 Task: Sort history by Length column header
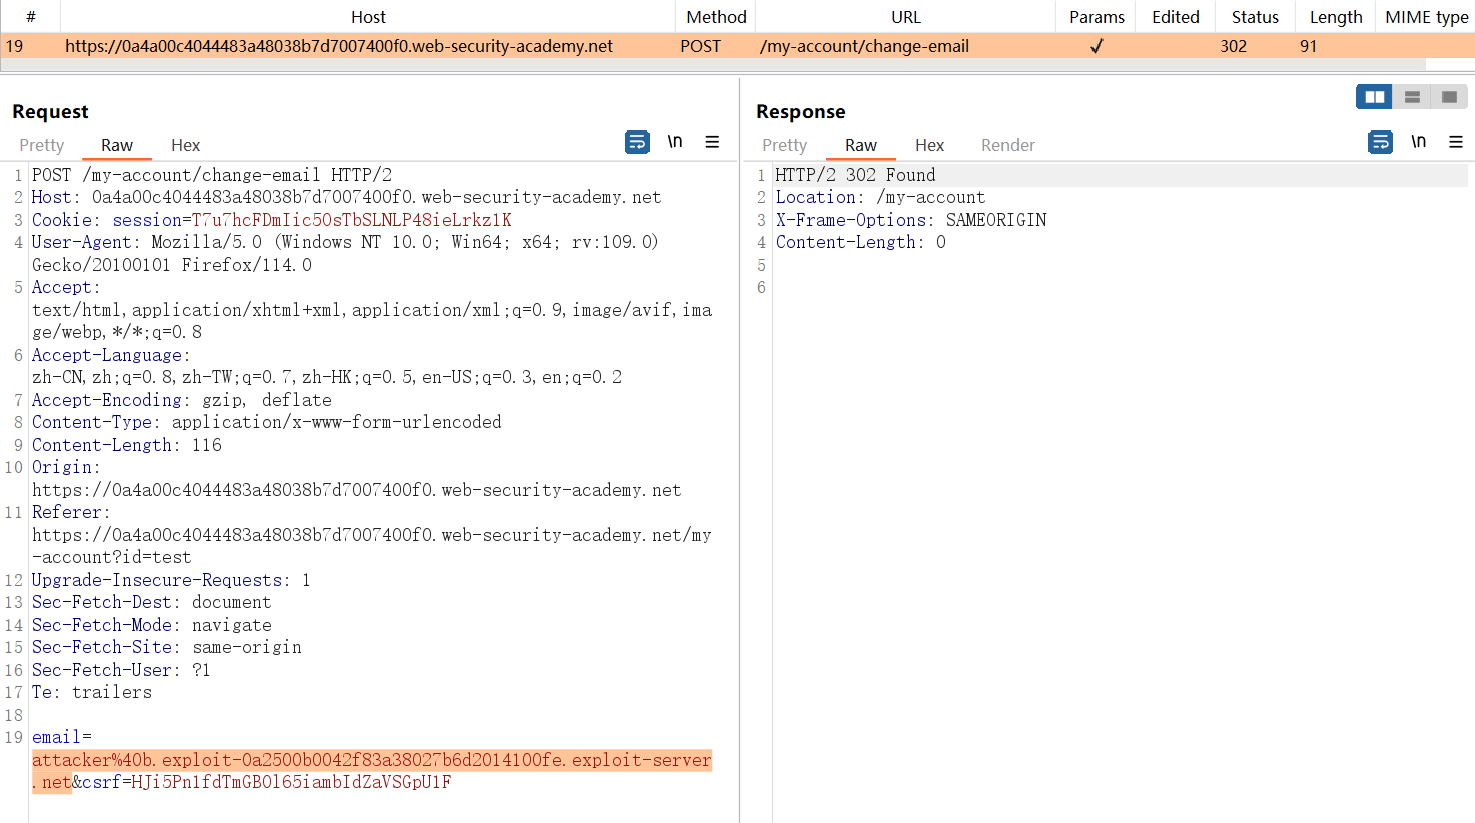(x=1336, y=17)
